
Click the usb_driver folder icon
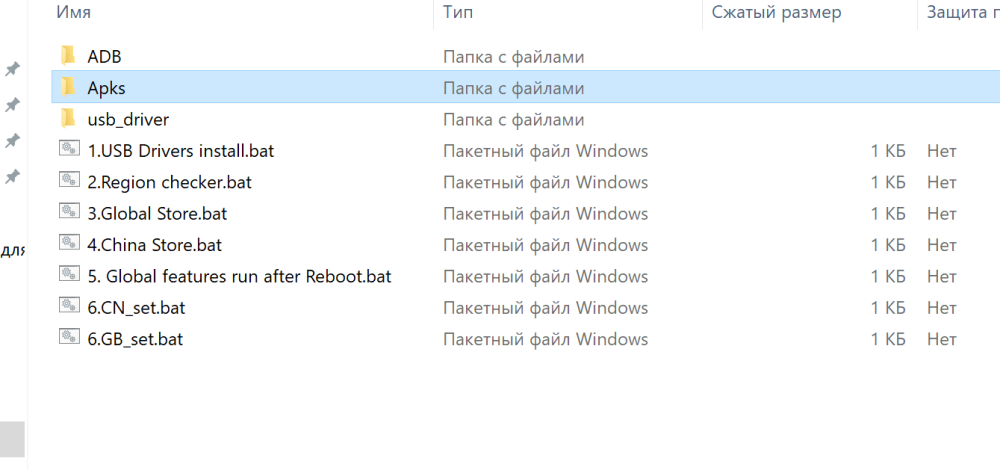[x=68, y=119]
